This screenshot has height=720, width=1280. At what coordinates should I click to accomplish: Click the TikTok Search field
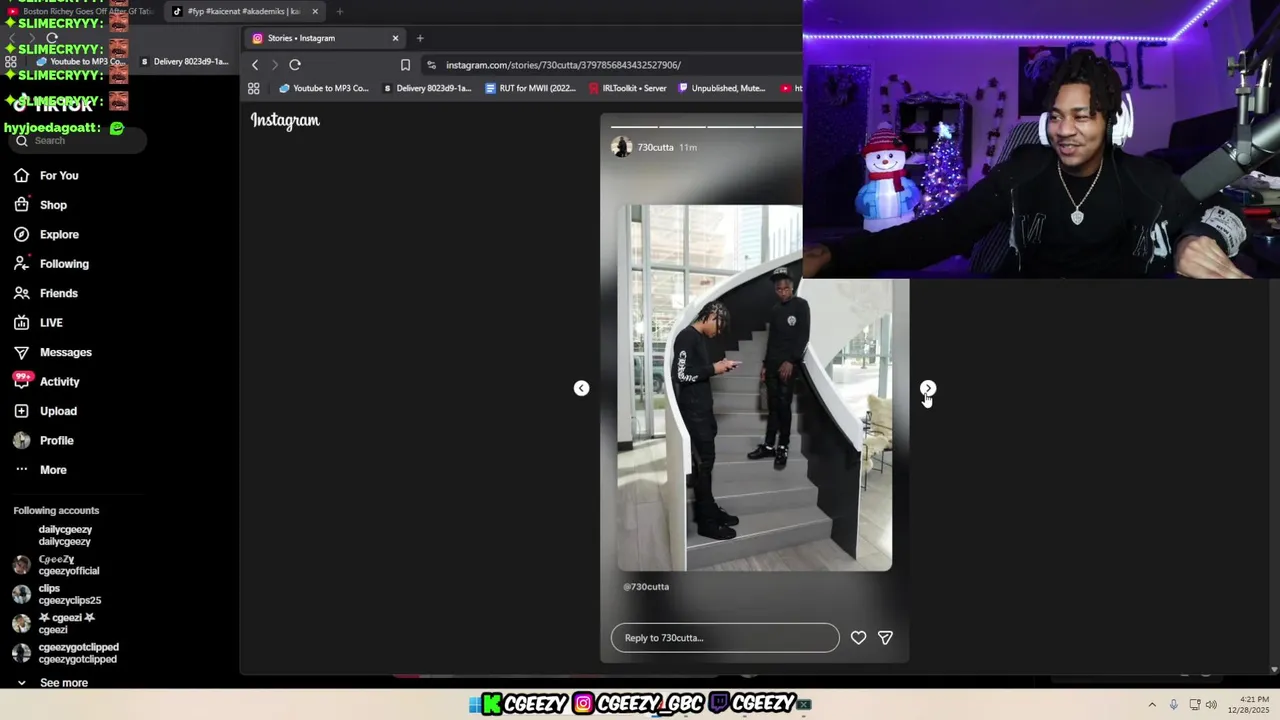[x=76, y=141]
